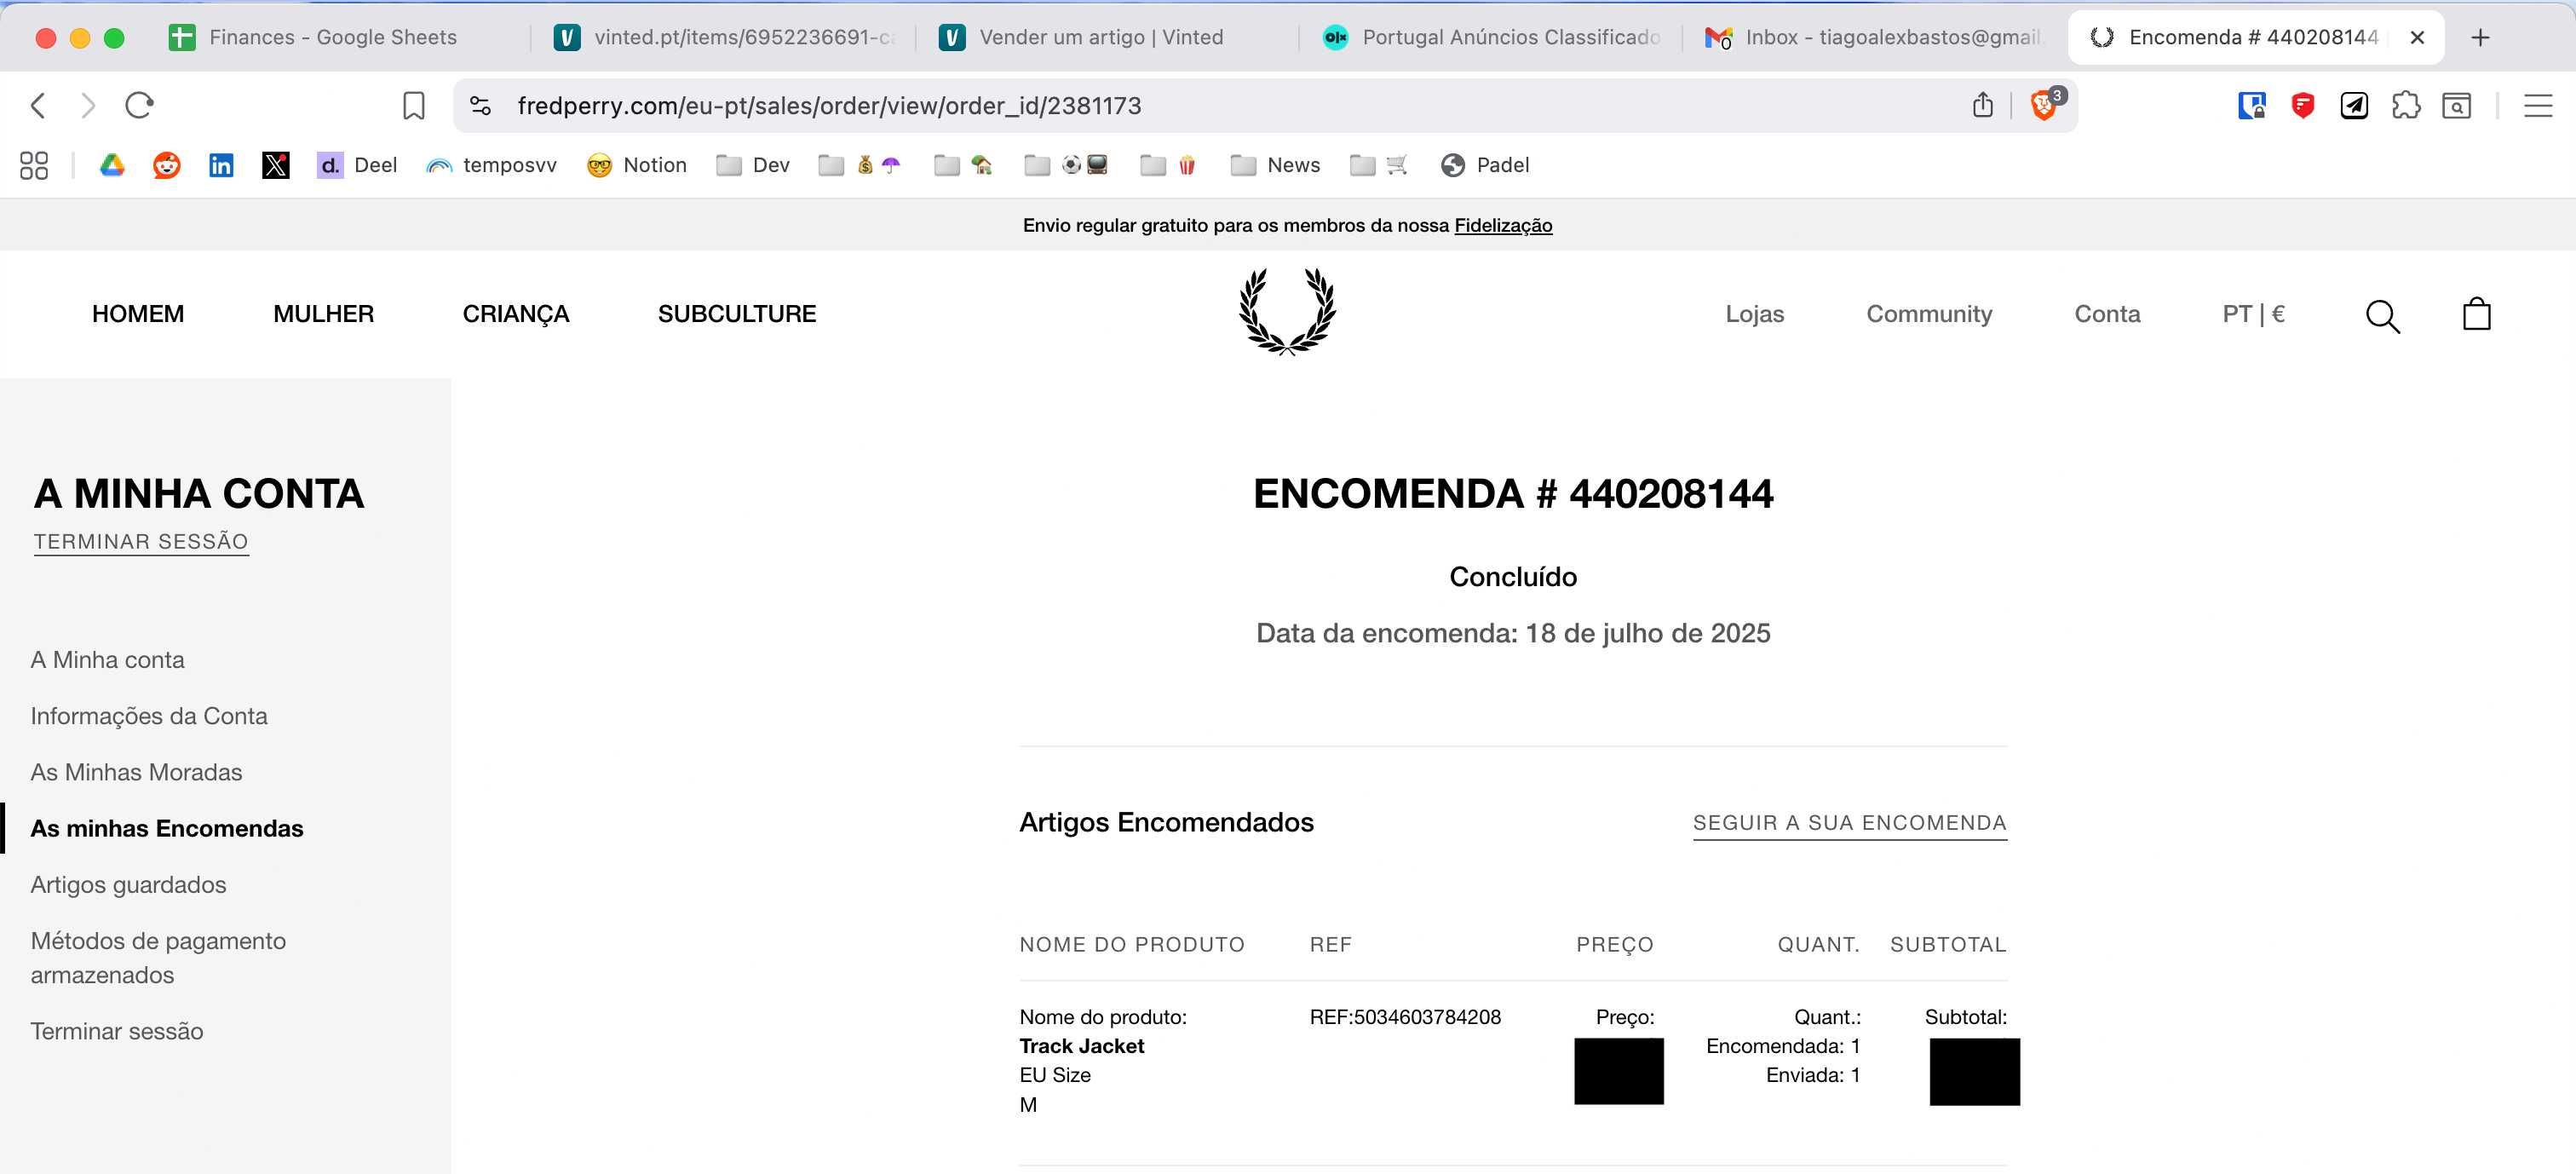Click the browser back arrow
Viewport: 2576px width, 1174px height.
coord(38,105)
